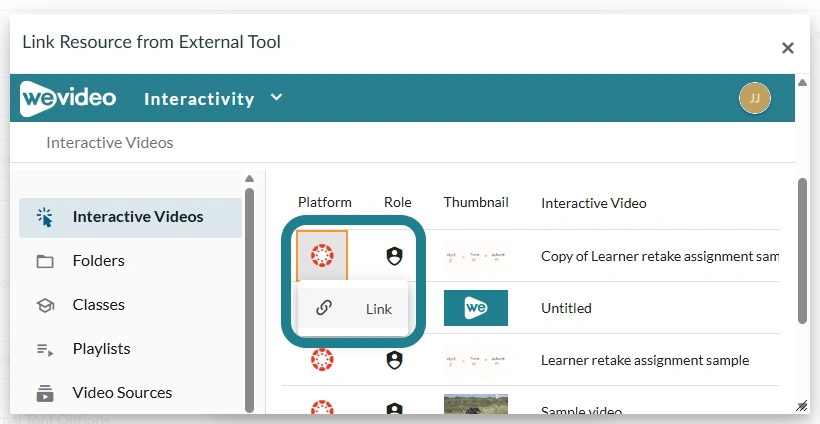Image resolution: width=820 pixels, height=424 pixels.
Task: Click the Canvas platform icon for Copy of Learner
Action: [x=322, y=256]
